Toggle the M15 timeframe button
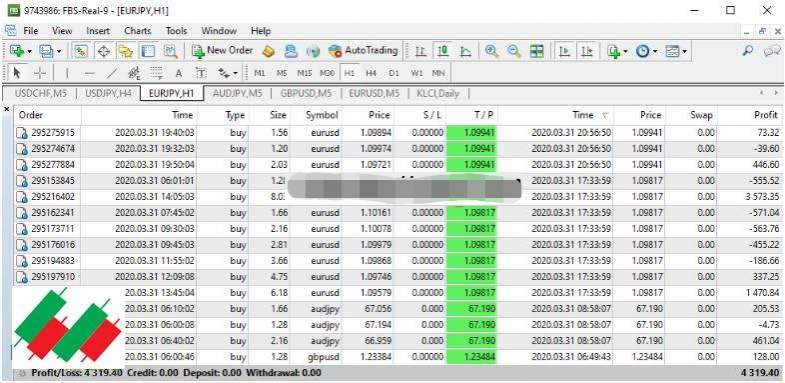 (304, 73)
